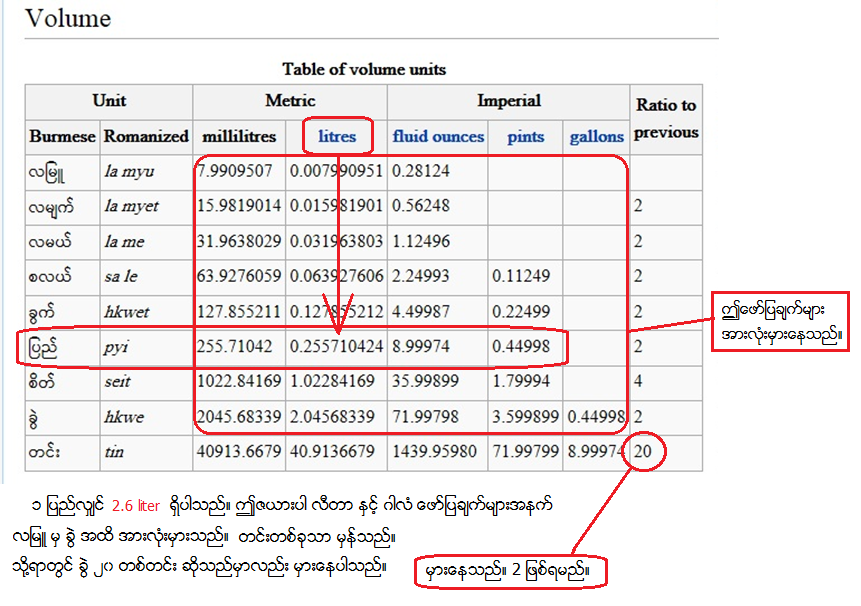Select the 1439.95980 fluid ounces value
The width and height of the screenshot is (861, 606).
coord(434,451)
